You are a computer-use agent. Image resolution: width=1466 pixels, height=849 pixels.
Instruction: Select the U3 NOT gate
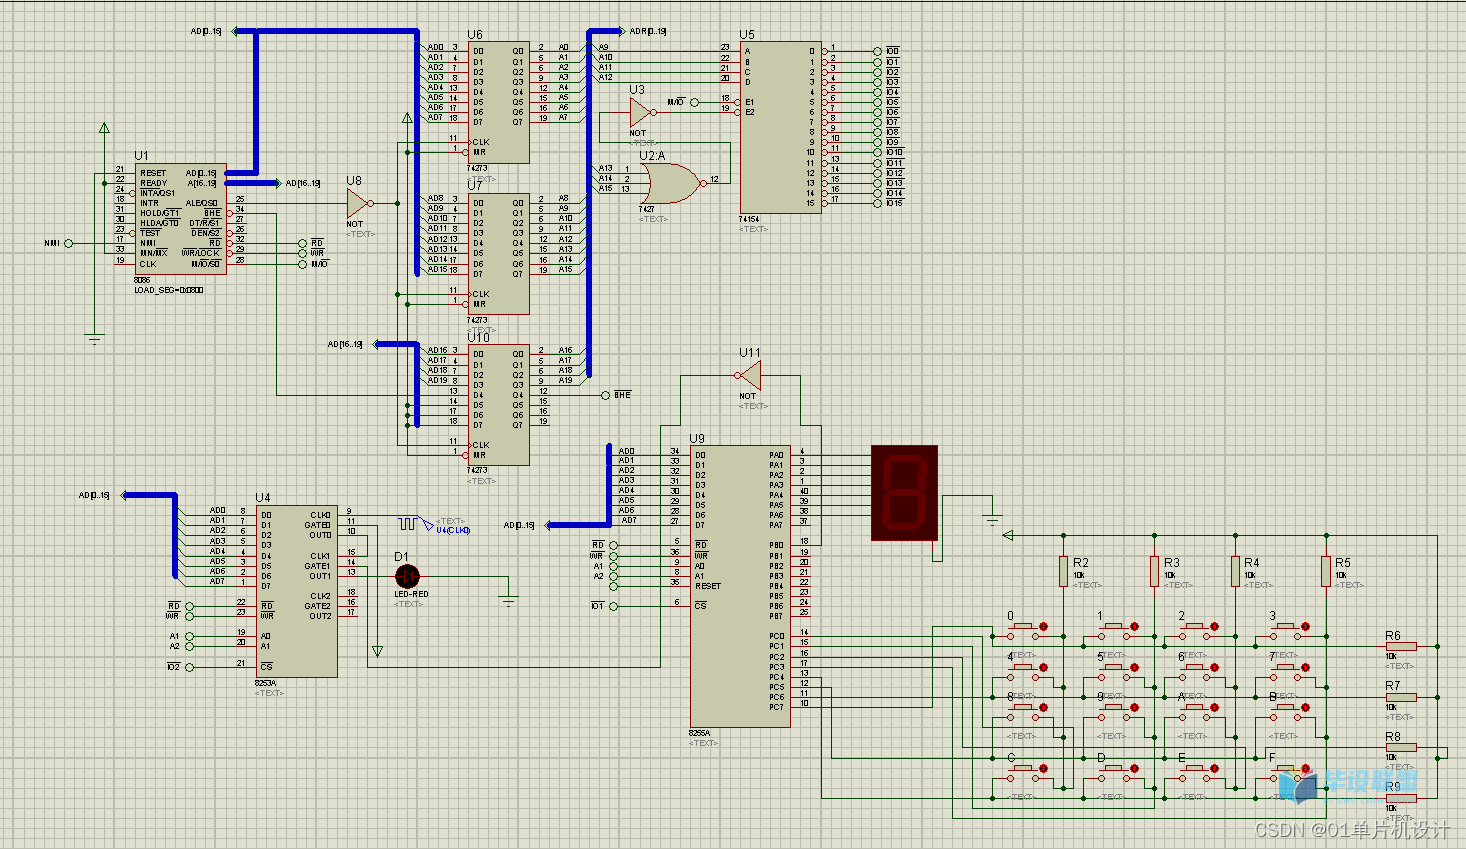click(641, 111)
